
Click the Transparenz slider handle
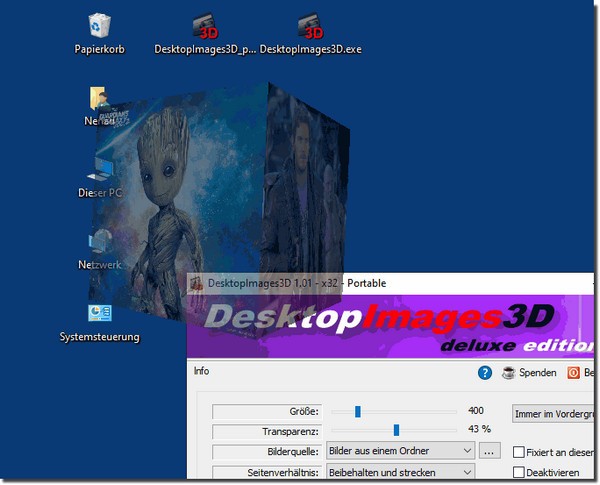pyautogui.click(x=396, y=431)
